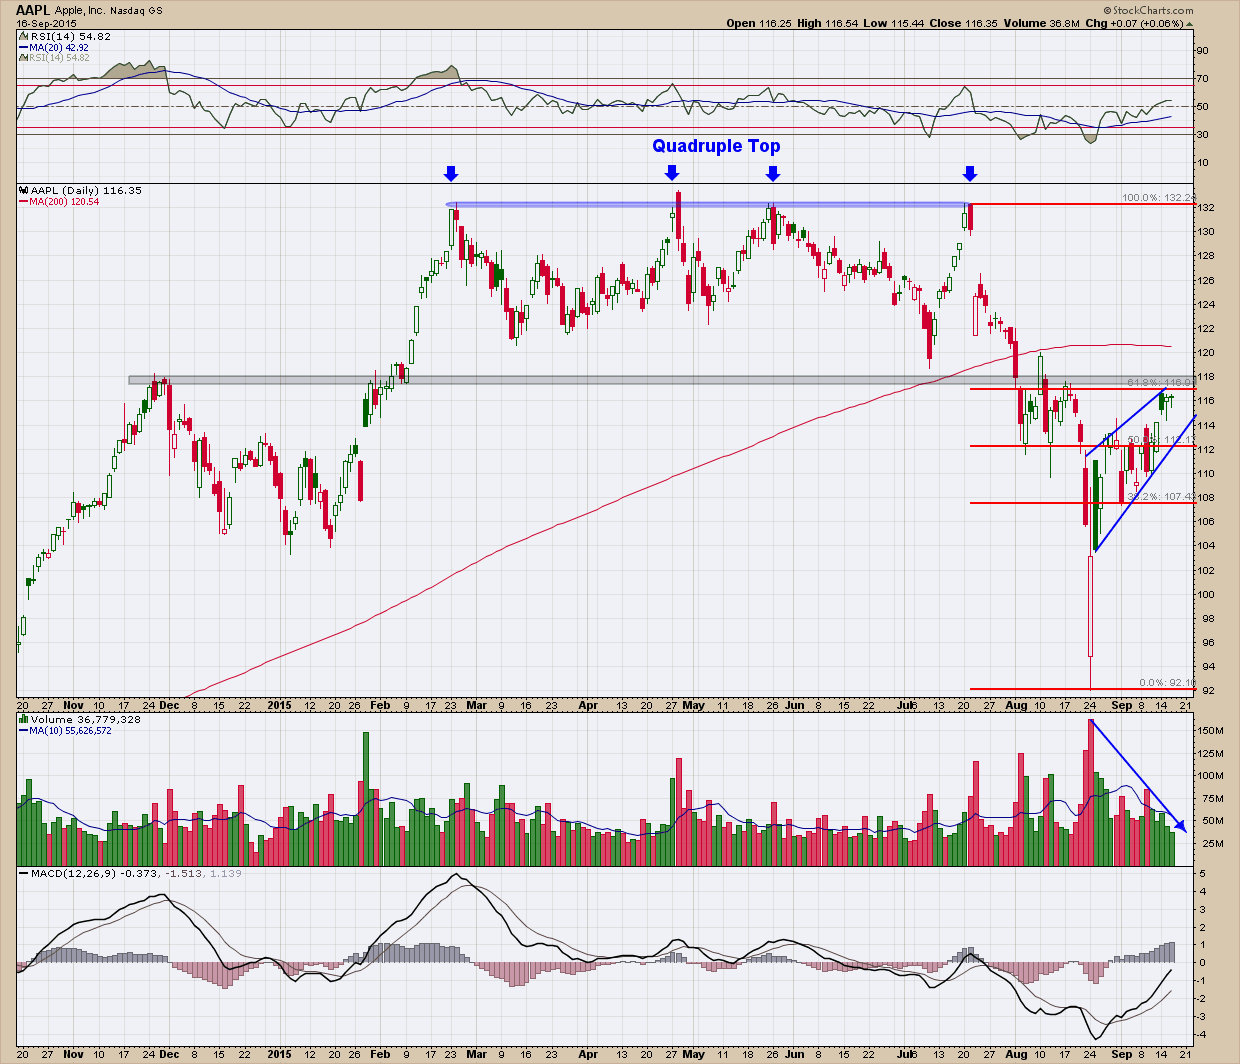Click the '100M' volume axis label

point(1212,776)
